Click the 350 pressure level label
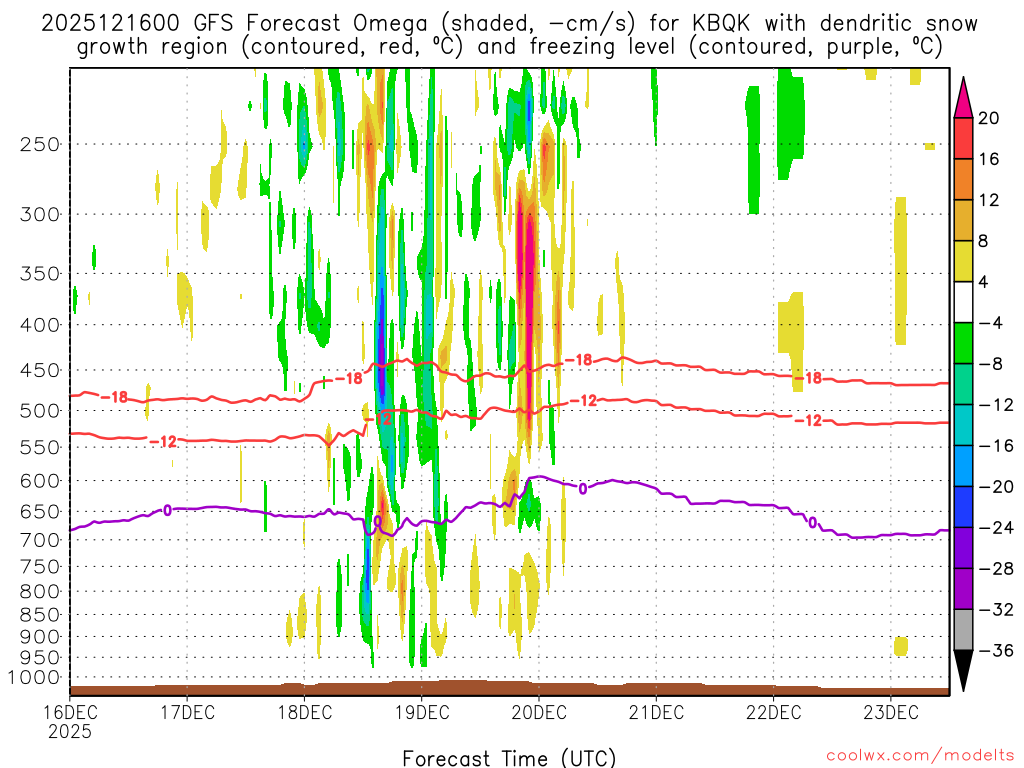Screen dimensions: 1024x768 click(x=40, y=274)
